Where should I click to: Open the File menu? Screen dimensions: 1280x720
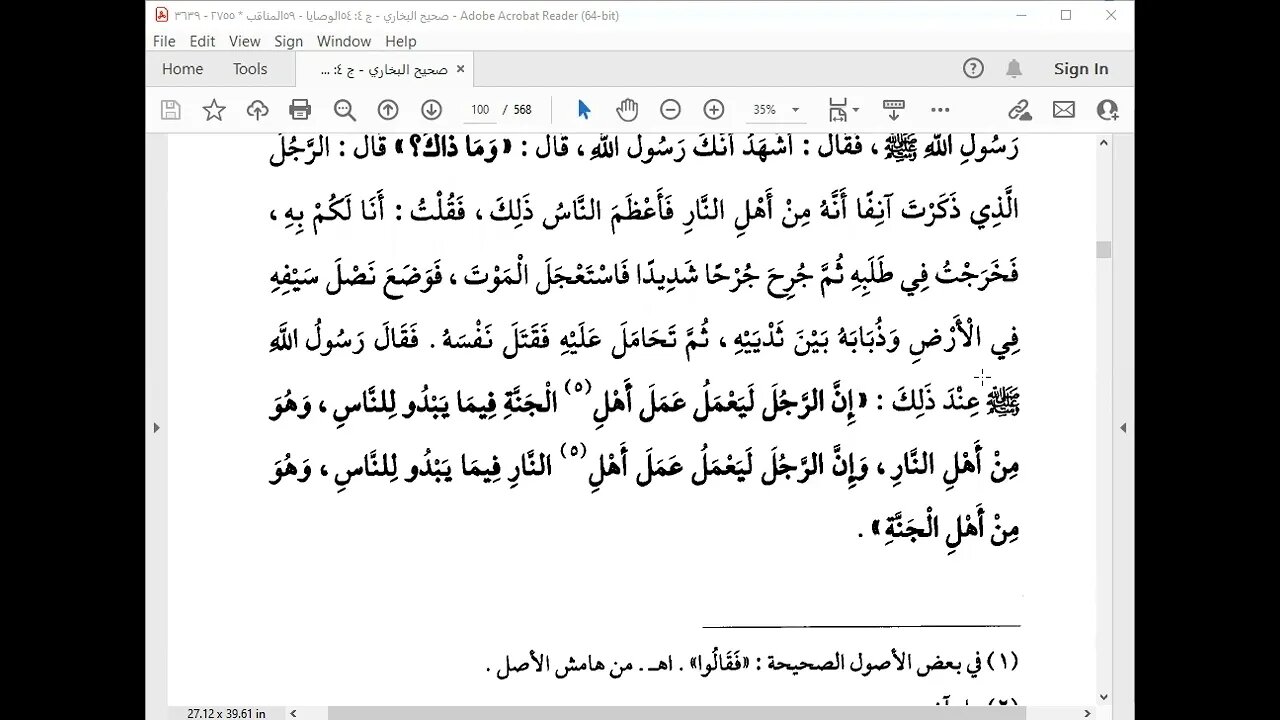click(164, 41)
